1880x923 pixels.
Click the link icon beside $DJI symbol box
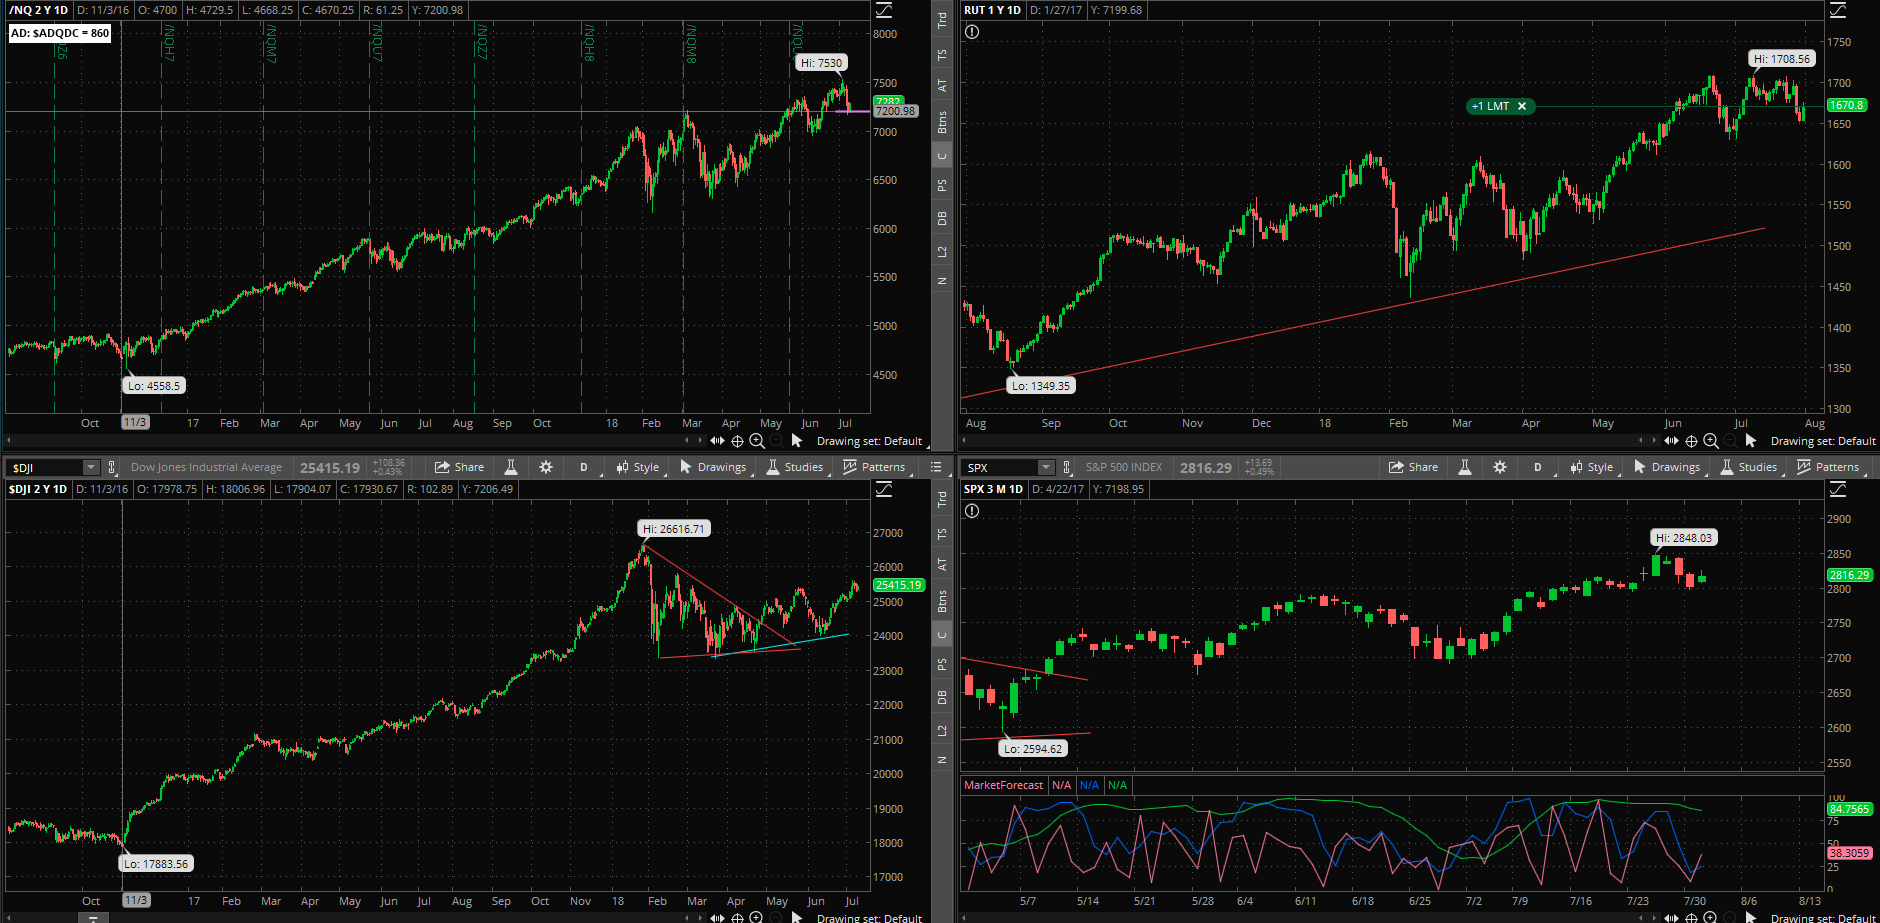coord(112,467)
